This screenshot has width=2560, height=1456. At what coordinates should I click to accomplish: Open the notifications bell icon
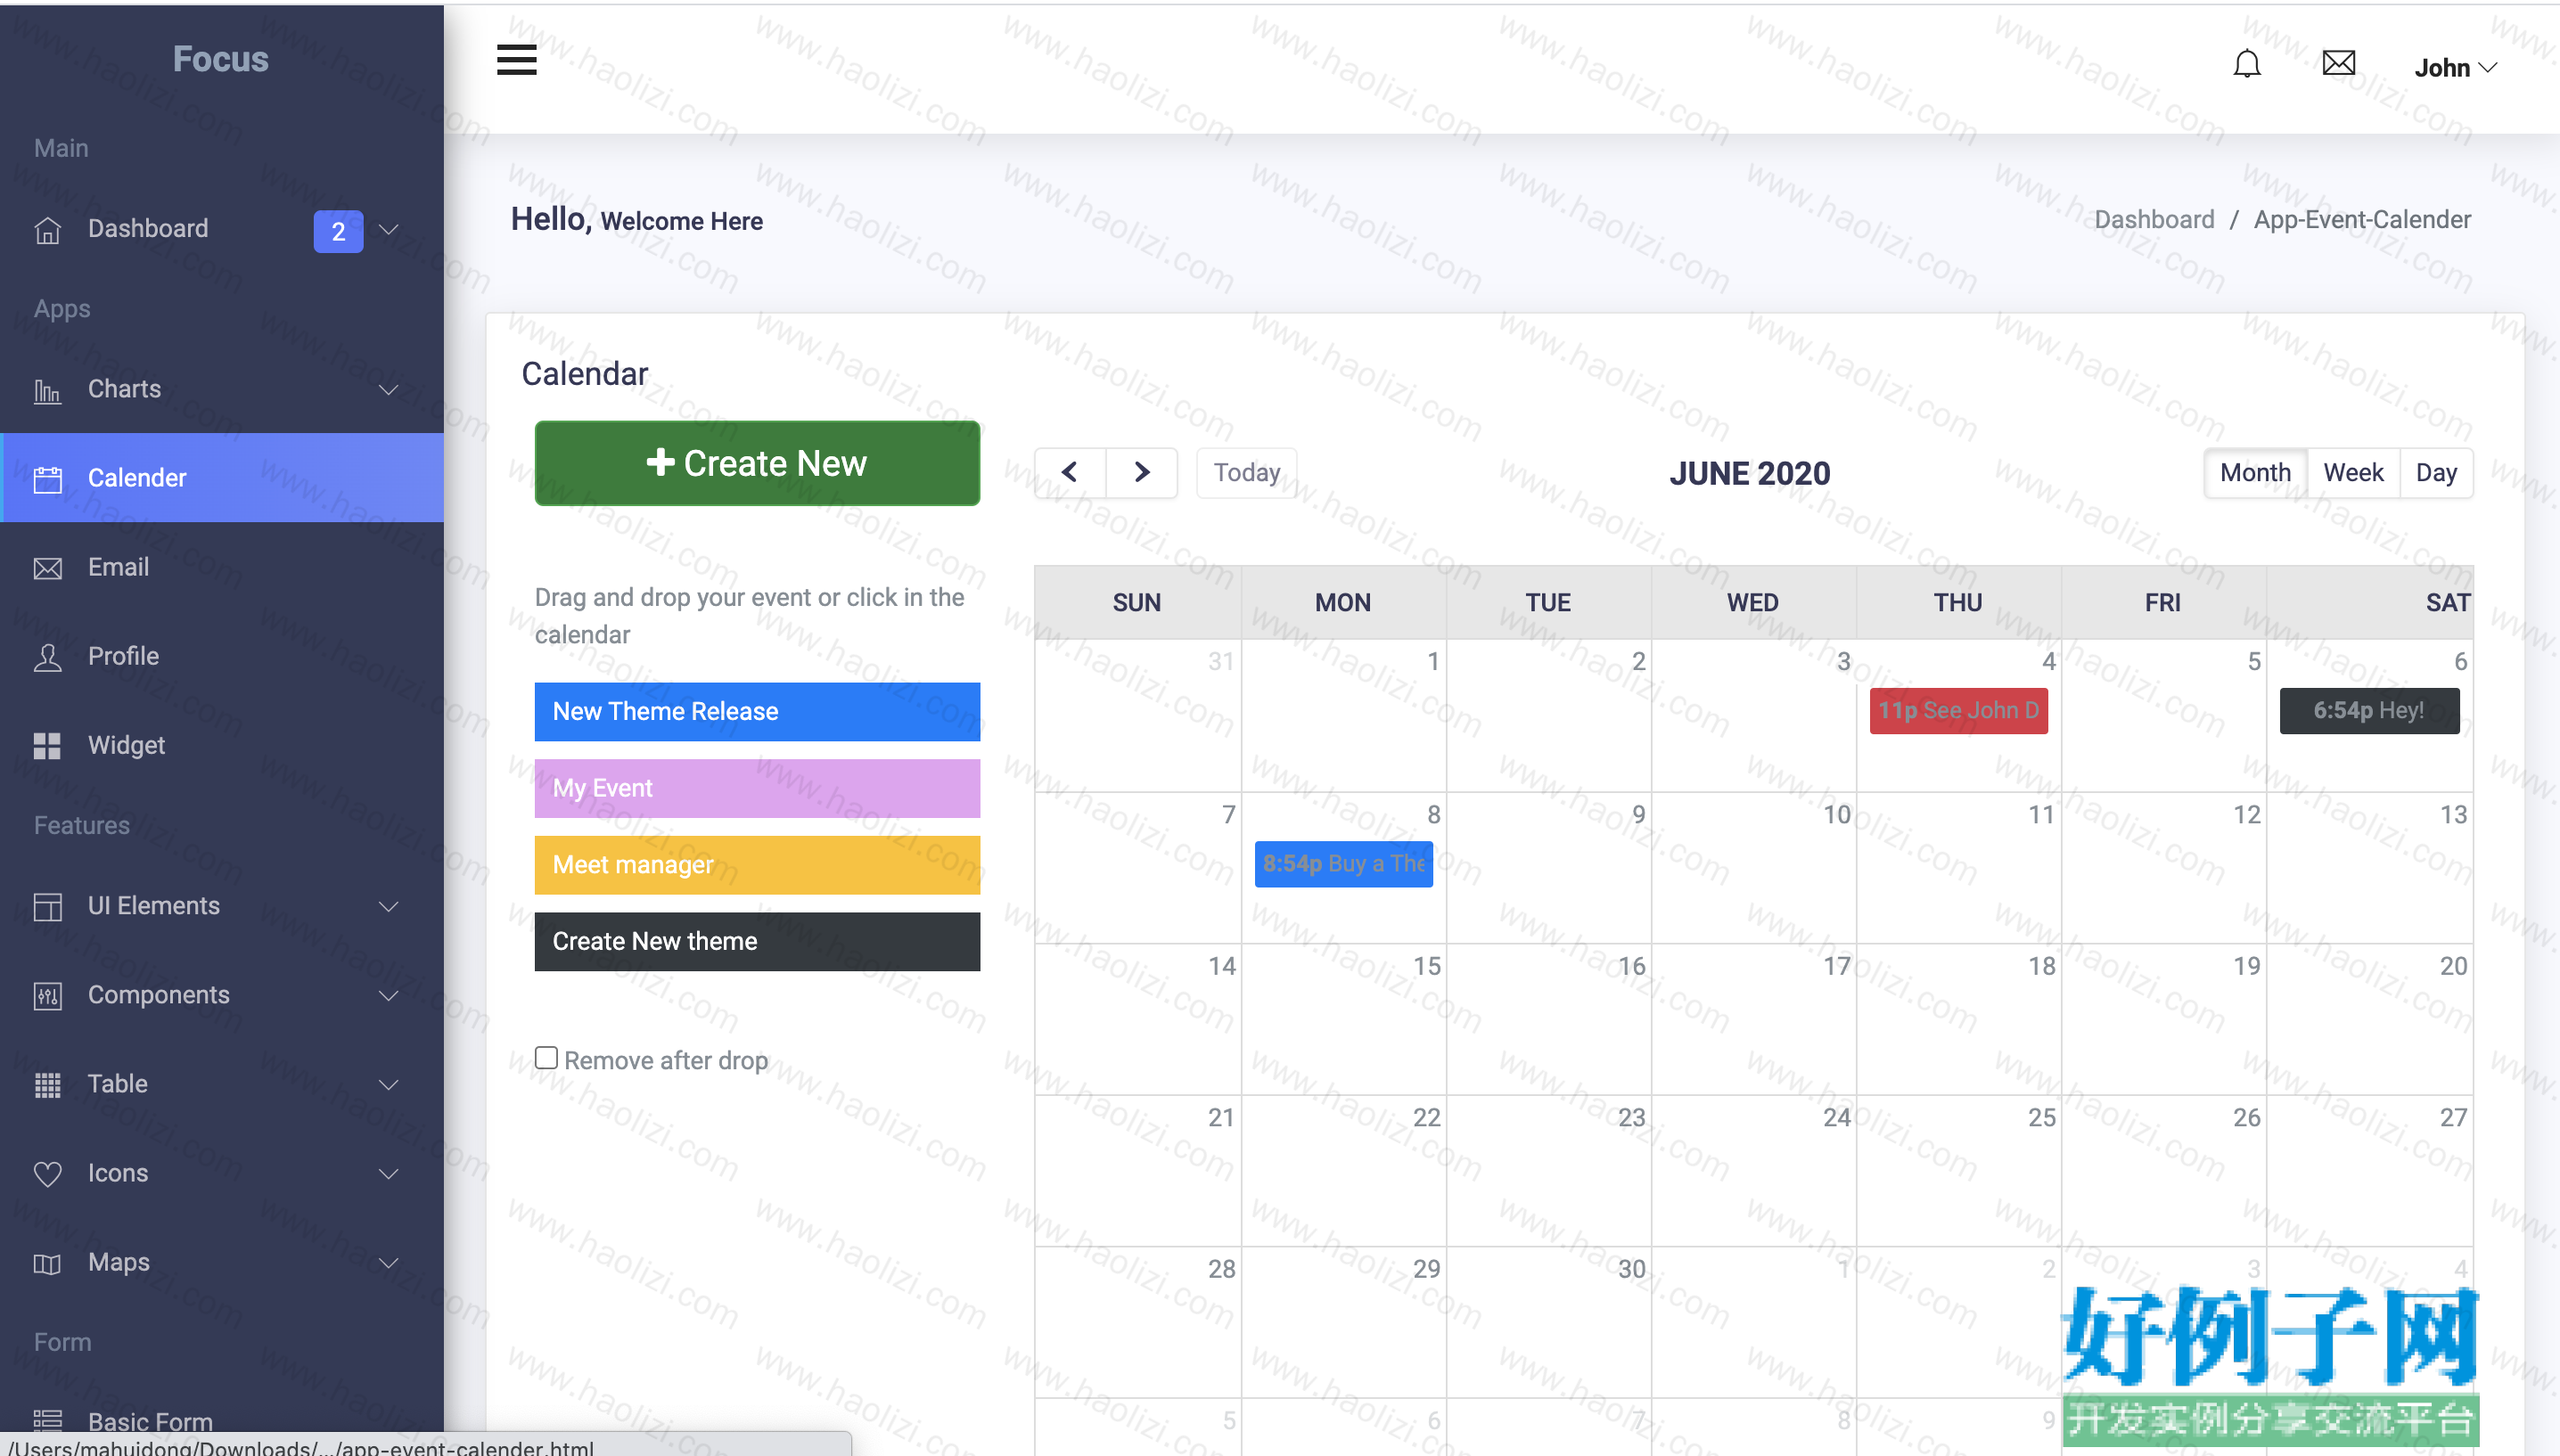[2246, 64]
